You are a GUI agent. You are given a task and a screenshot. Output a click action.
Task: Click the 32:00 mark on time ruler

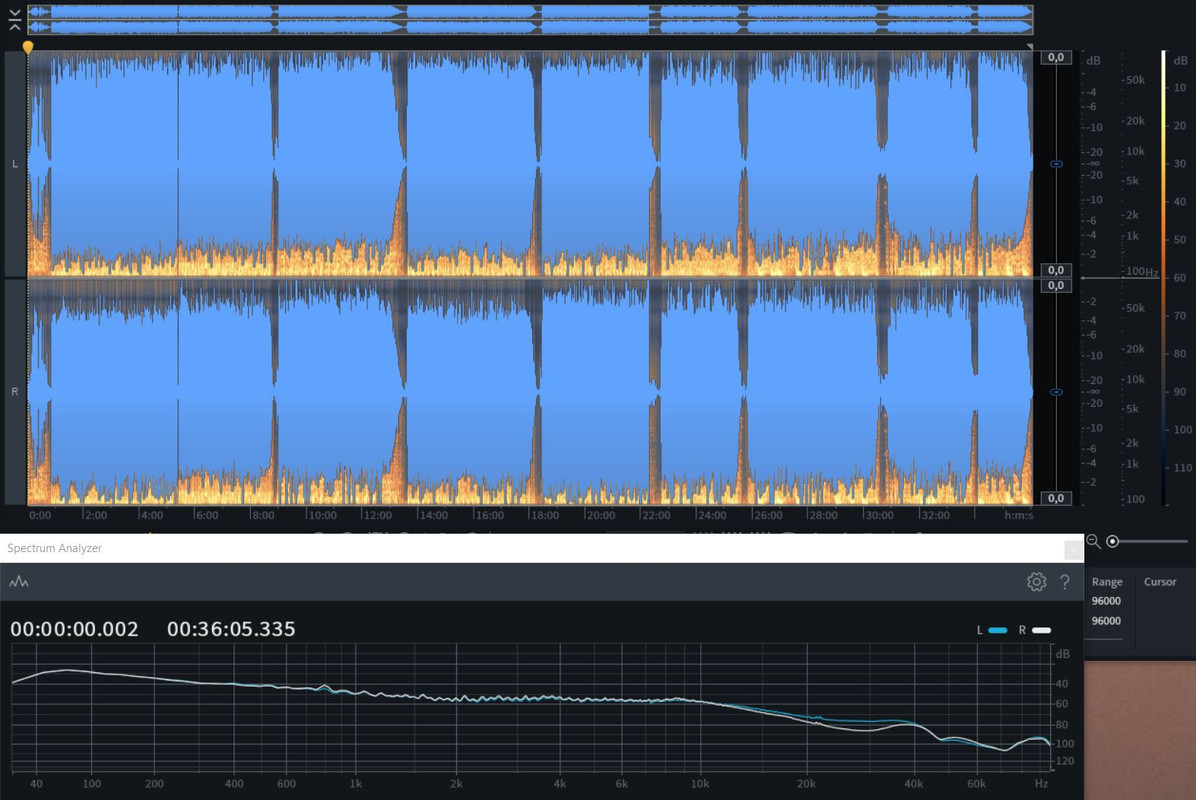point(935,516)
